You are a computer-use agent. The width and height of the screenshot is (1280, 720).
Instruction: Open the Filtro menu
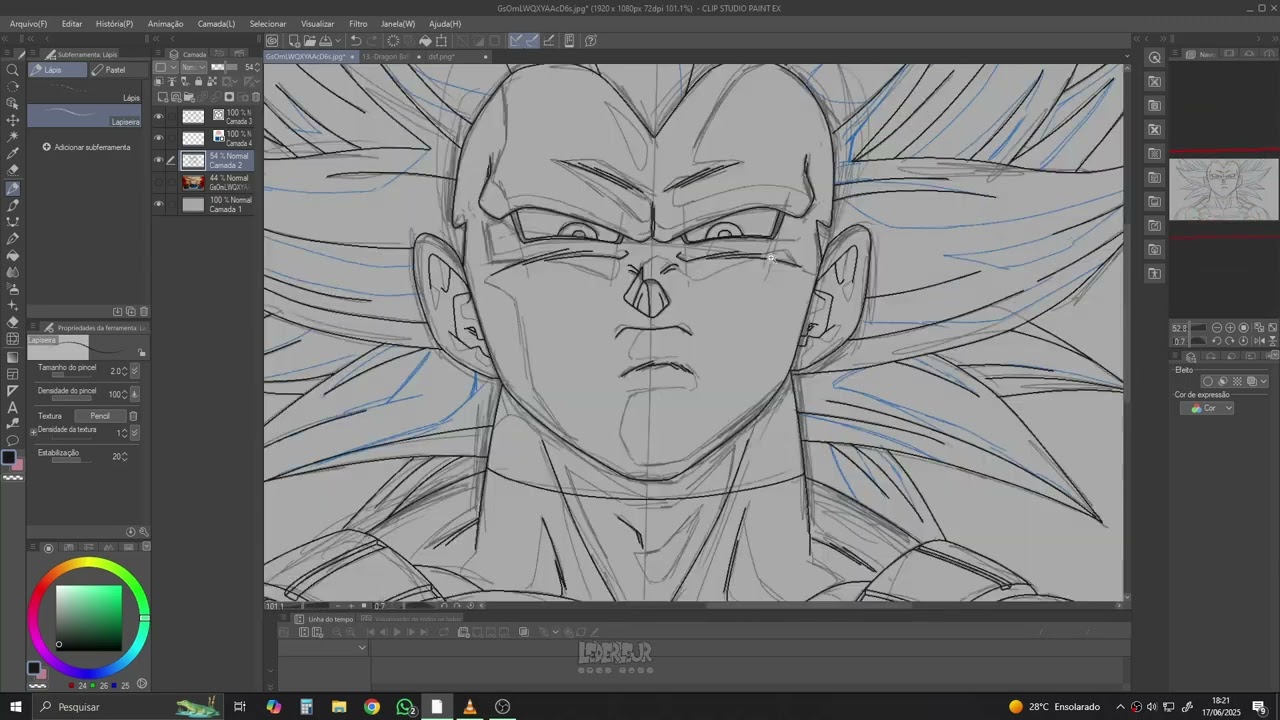[358, 23]
